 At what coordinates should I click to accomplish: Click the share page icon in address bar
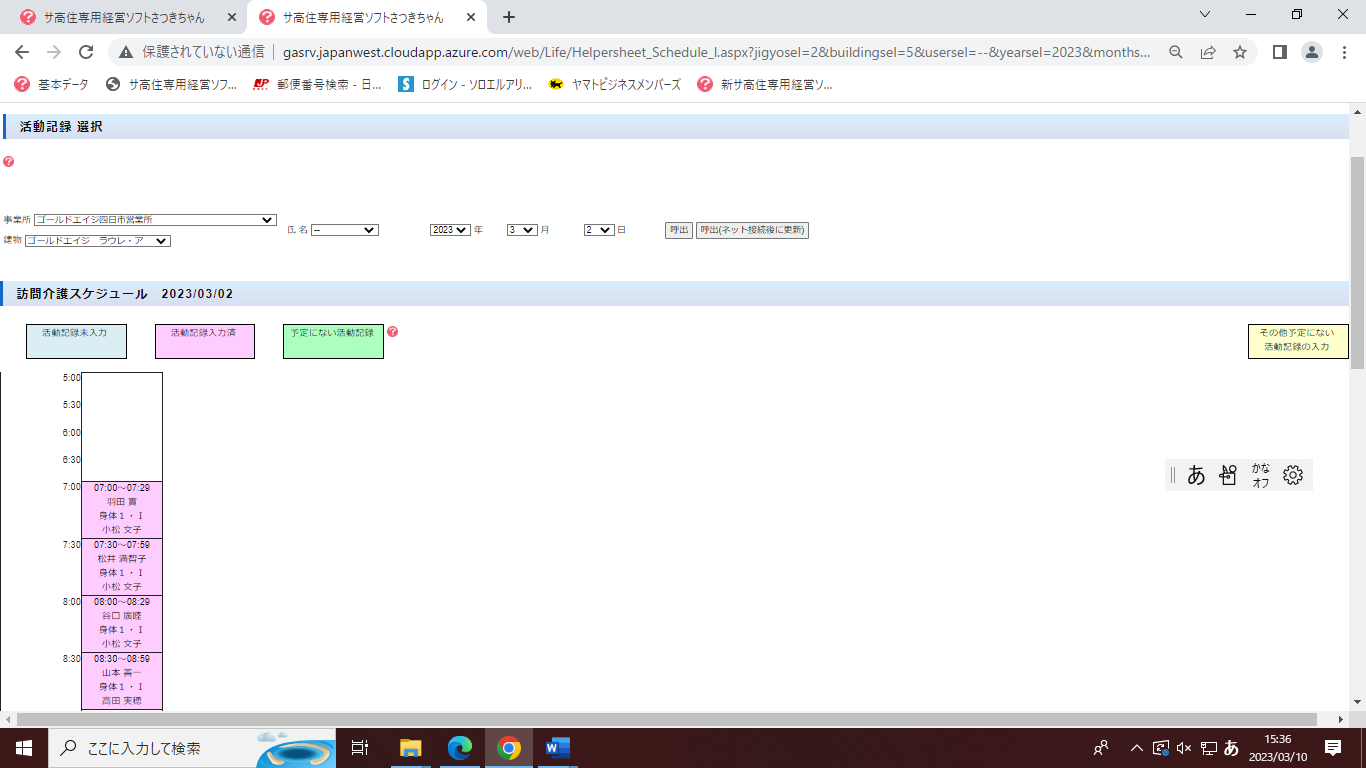1208,52
